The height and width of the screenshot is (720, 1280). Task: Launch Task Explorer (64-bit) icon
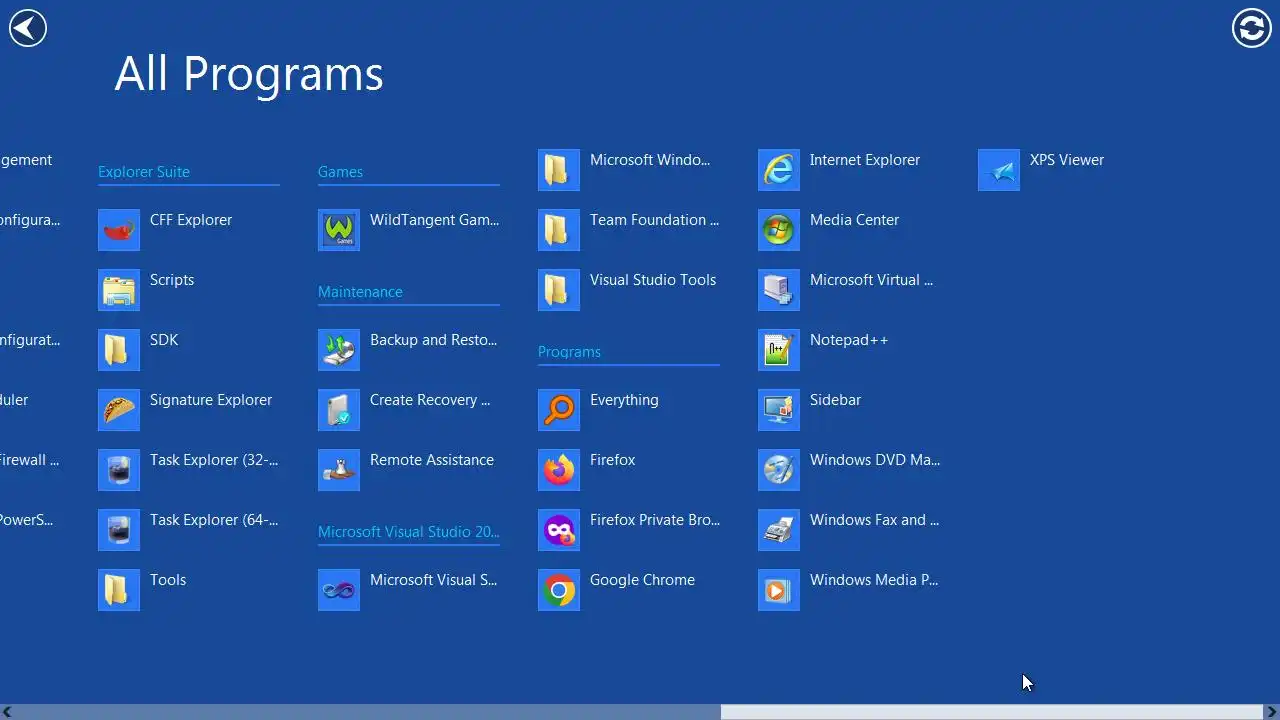coord(119,530)
